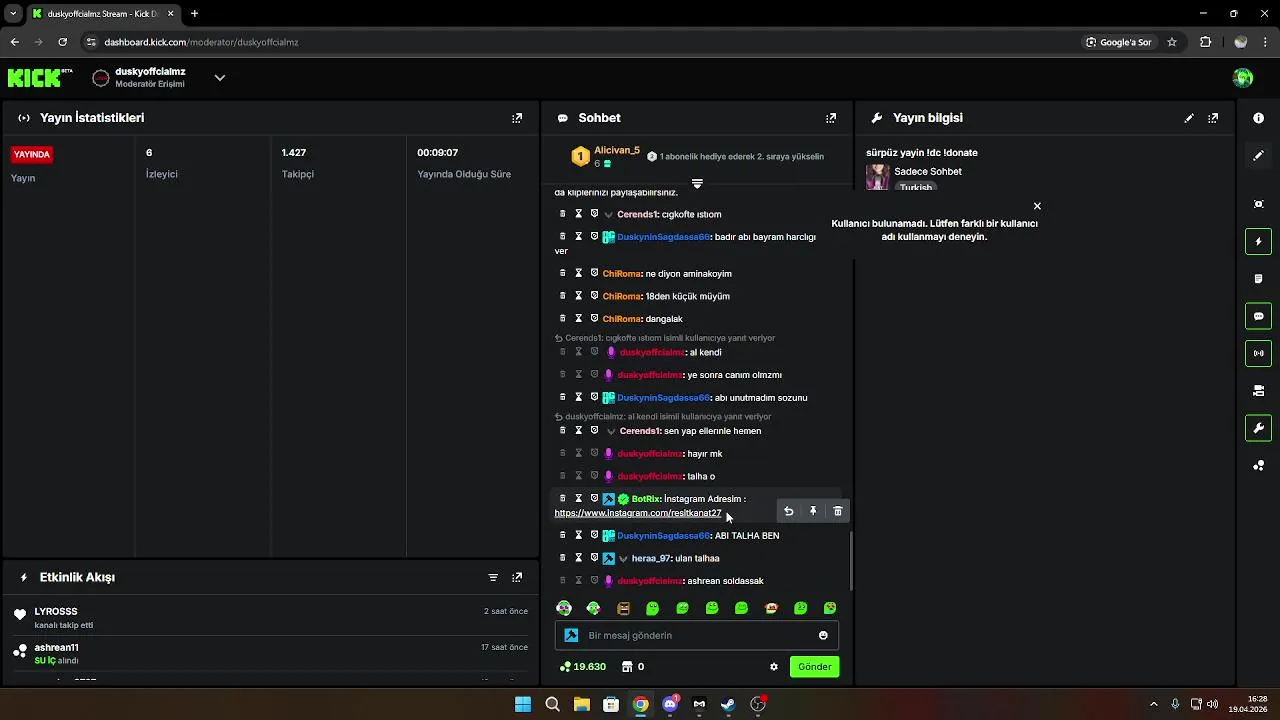Focus the Bir mesaj gönderin input field
The image size is (1280, 720).
pos(697,635)
